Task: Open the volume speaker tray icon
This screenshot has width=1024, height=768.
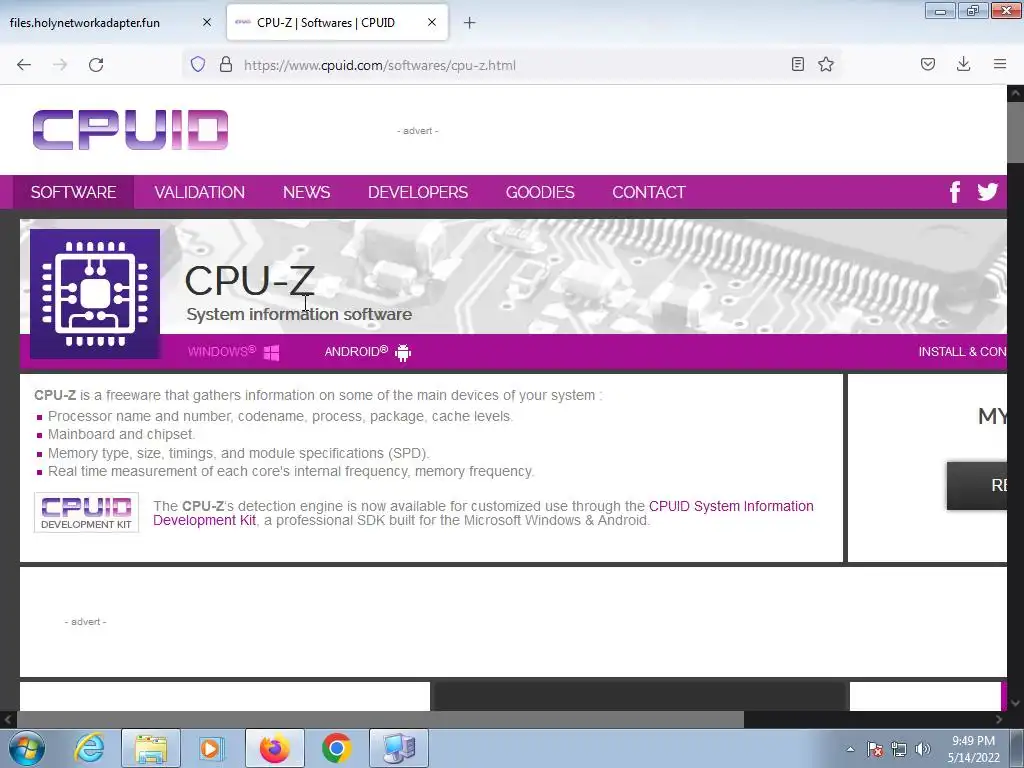Action: (x=923, y=749)
